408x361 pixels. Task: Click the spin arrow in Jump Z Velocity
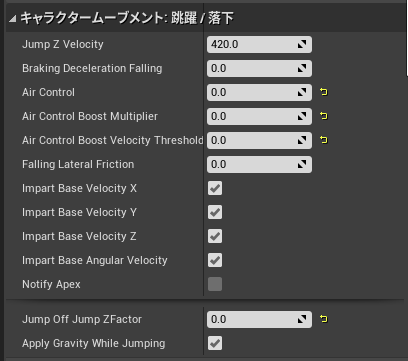tap(302, 44)
